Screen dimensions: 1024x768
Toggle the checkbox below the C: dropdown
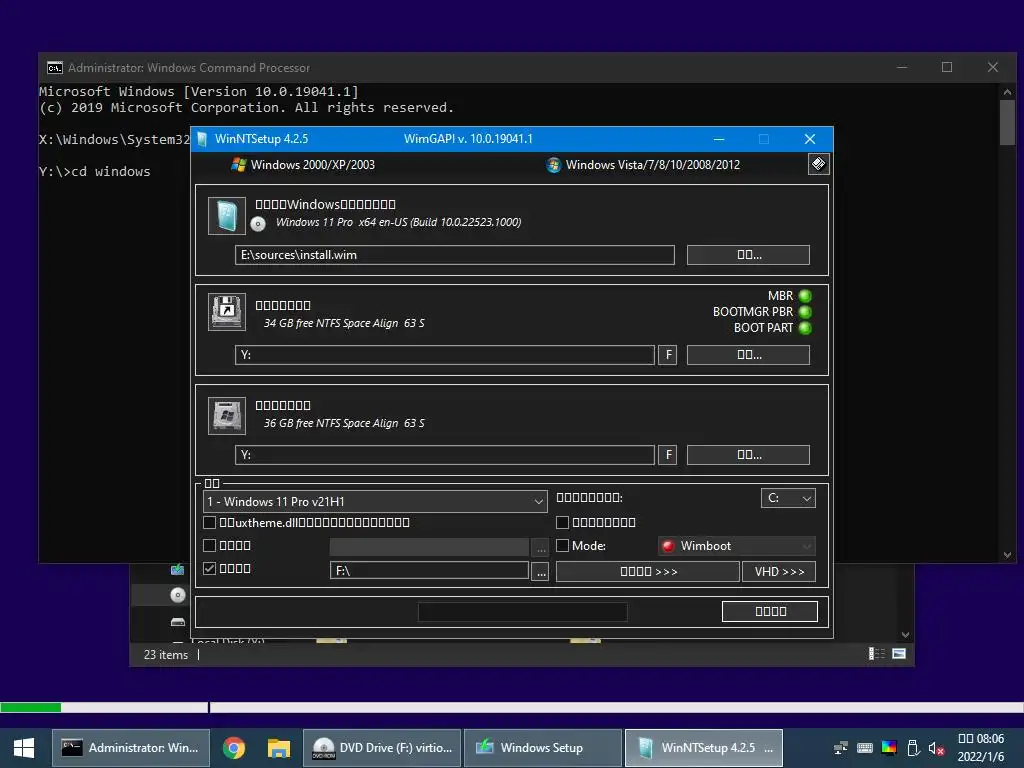point(562,522)
